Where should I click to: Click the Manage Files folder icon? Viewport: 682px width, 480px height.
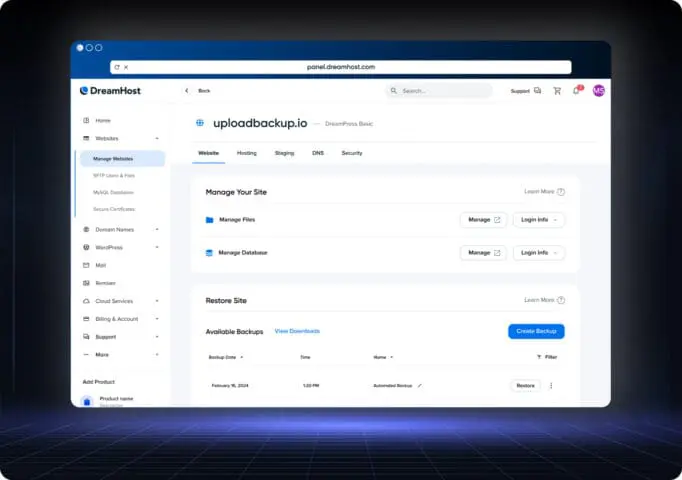[209, 220]
